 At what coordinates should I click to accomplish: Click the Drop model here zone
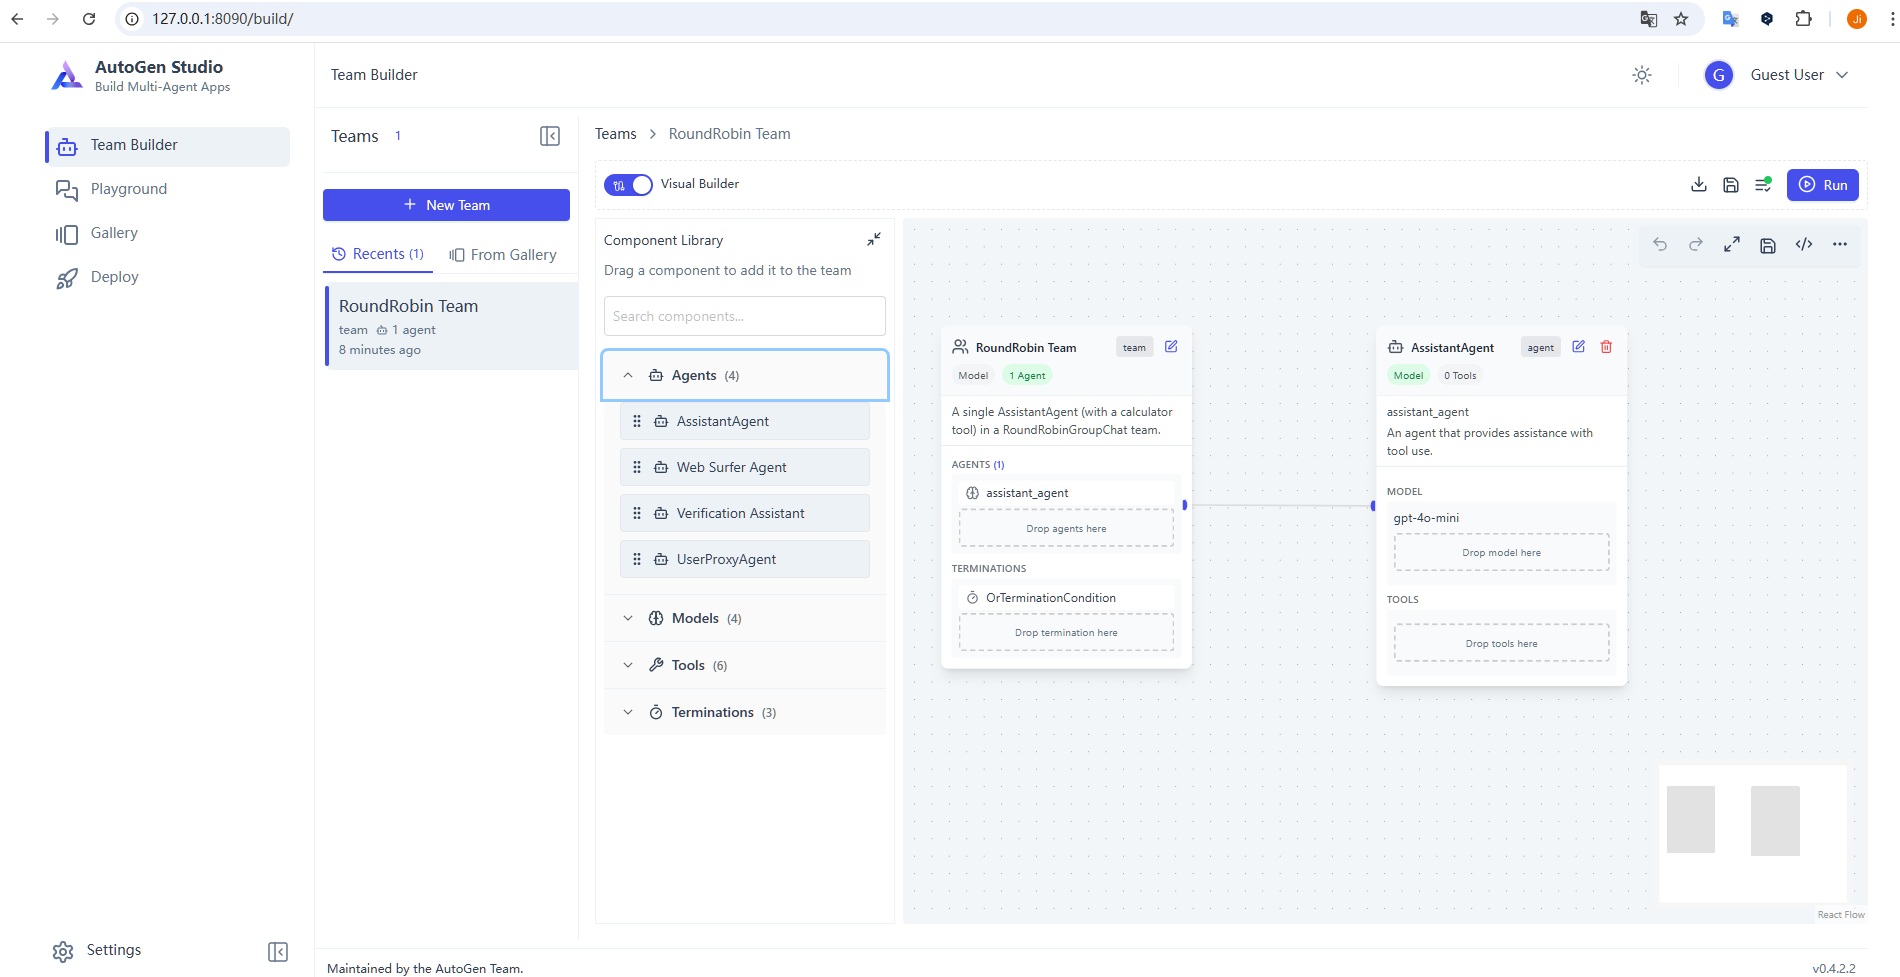1501,552
